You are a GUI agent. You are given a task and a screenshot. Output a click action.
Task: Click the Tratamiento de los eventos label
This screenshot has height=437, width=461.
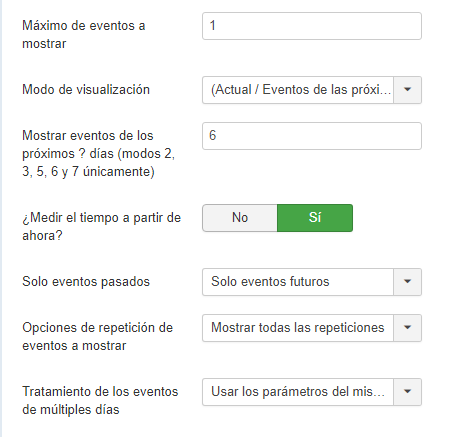(x=100, y=401)
